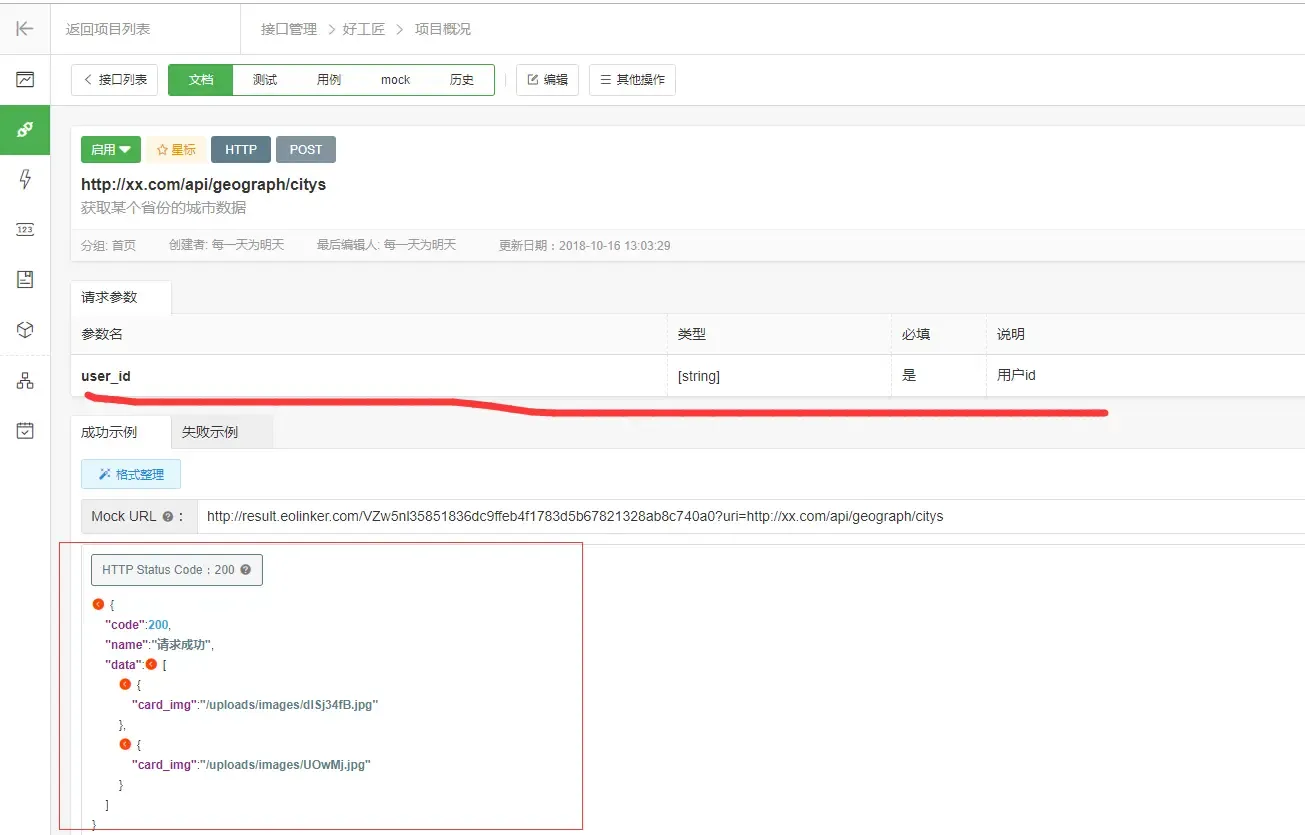
Task: Click the 编辑 edit button
Action: pyautogui.click(x=547, y=79)
